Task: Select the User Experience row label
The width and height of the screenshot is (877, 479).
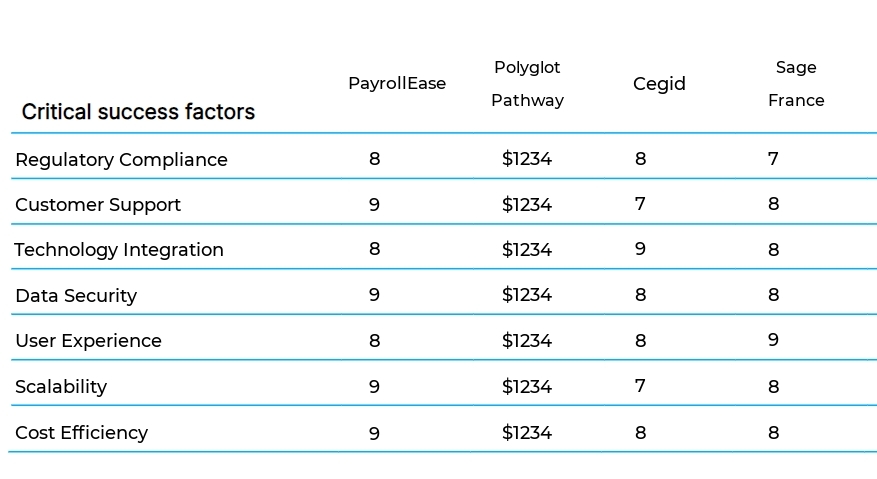Action: (x=88, y=341)
